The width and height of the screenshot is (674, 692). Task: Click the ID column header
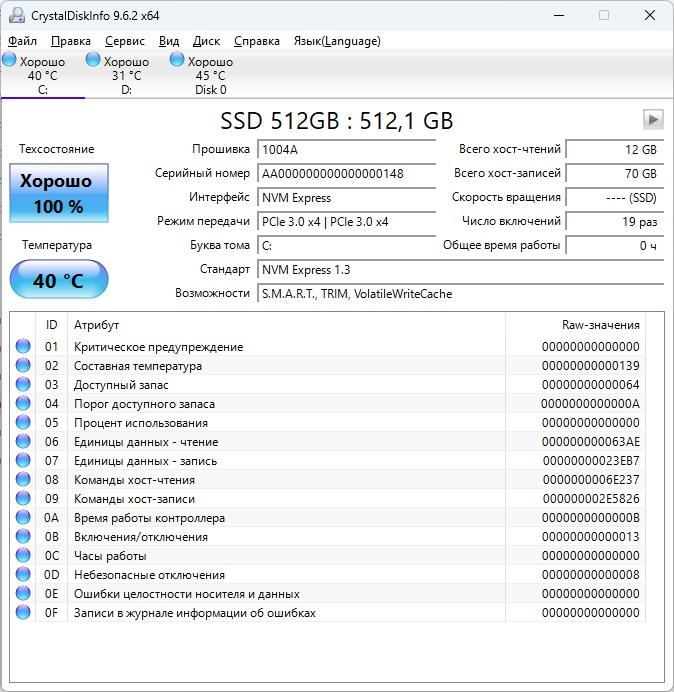[51, 325]
